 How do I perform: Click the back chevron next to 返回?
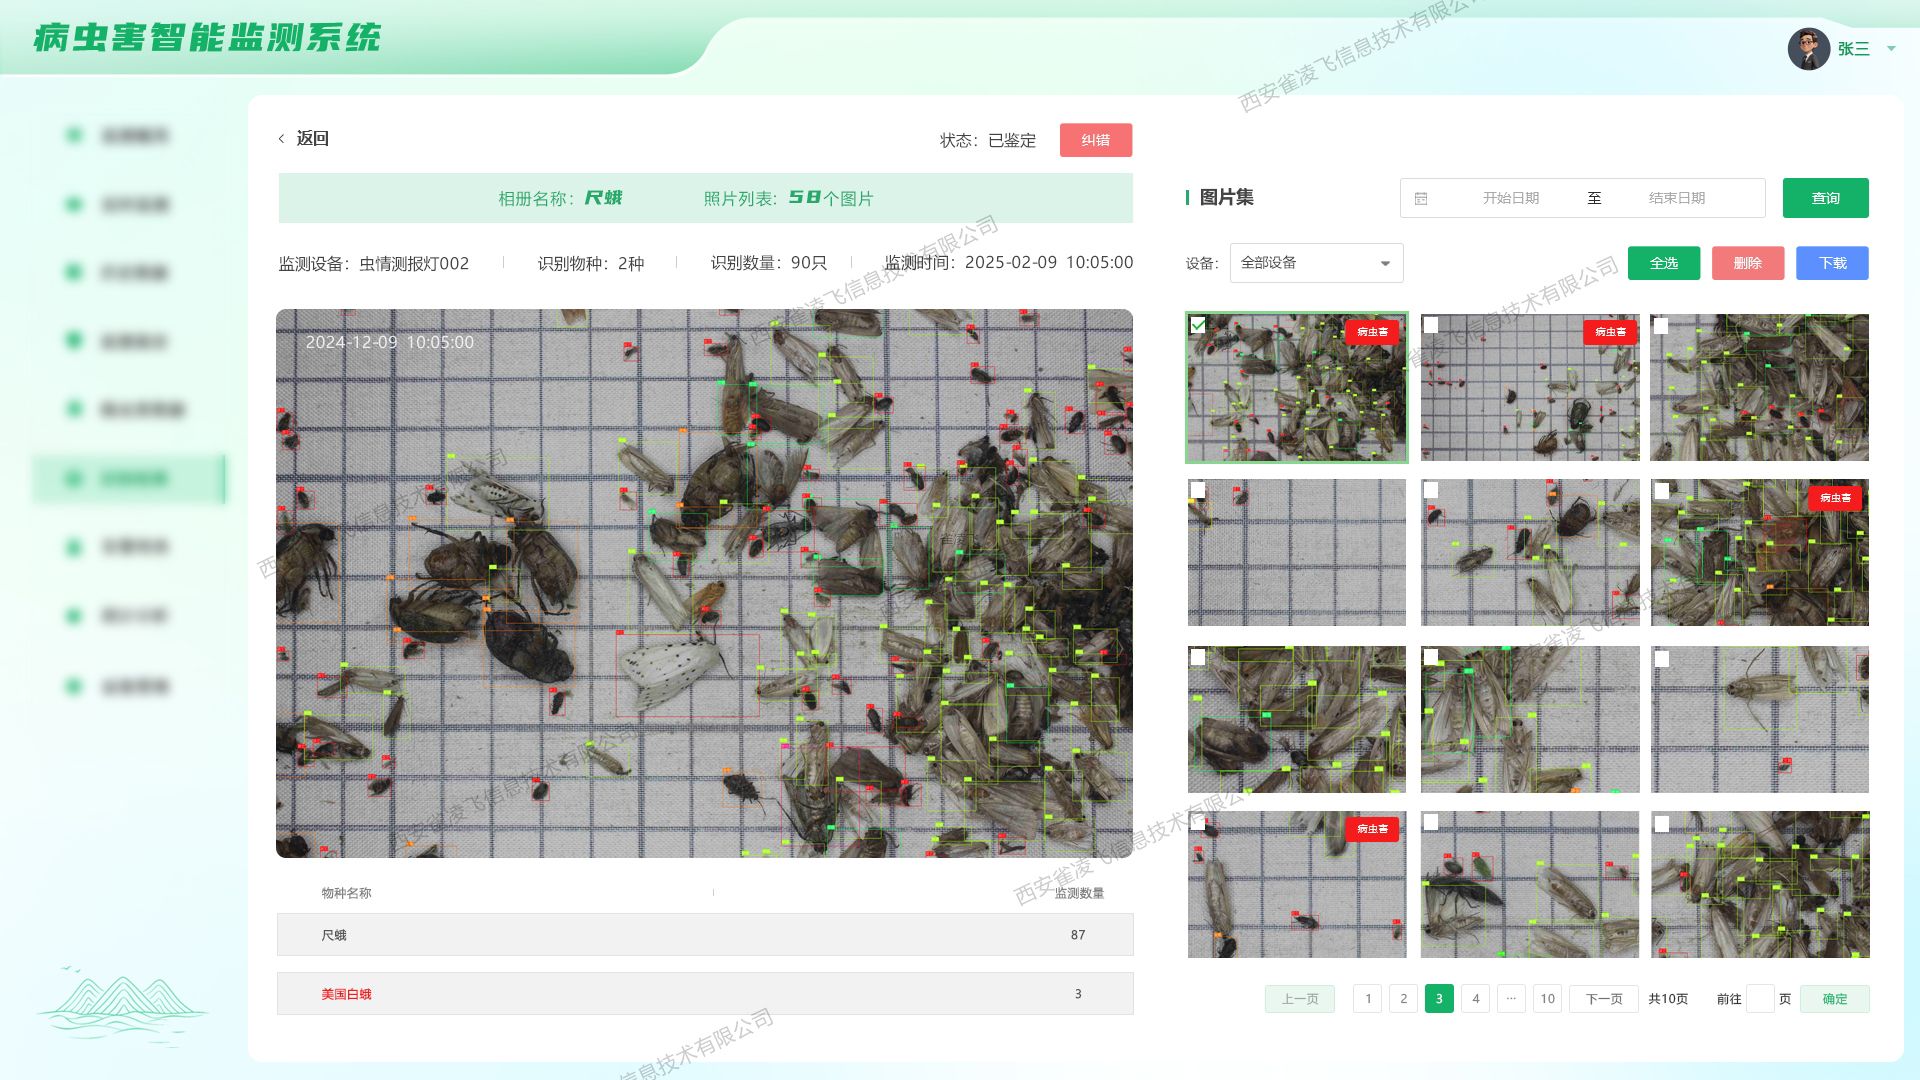[282, 139]
